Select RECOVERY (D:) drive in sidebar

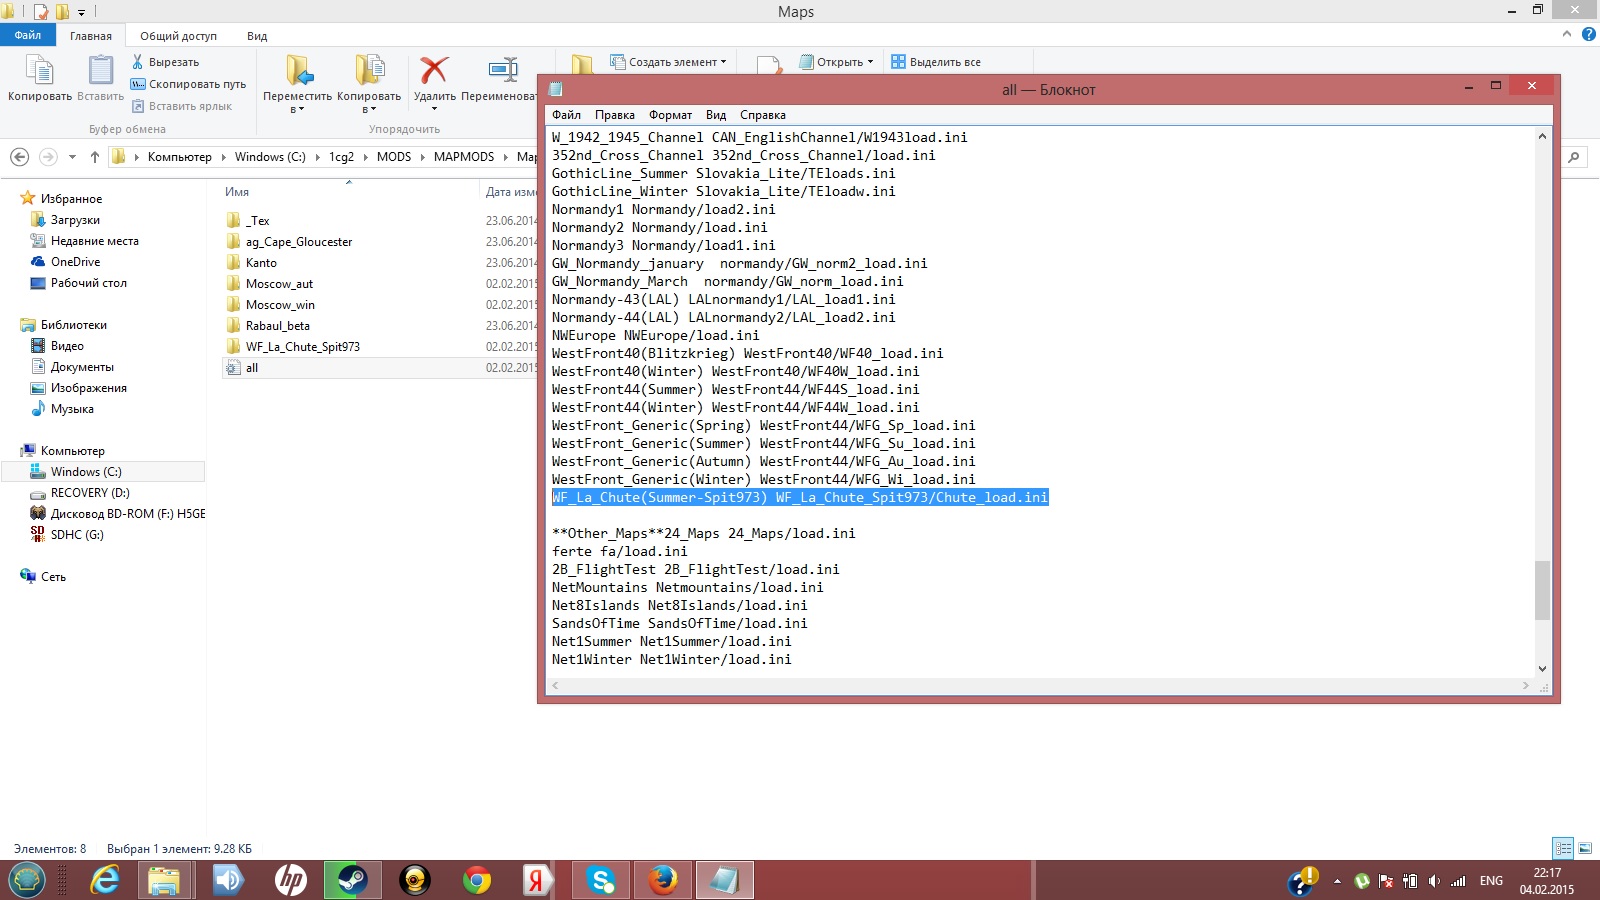click(90, 493)
